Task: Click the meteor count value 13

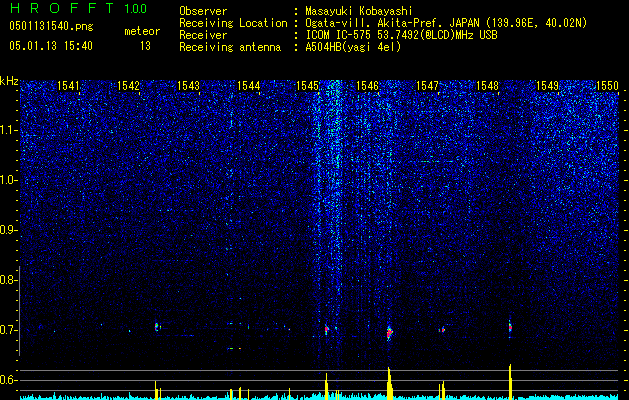Action: [145, 46]
